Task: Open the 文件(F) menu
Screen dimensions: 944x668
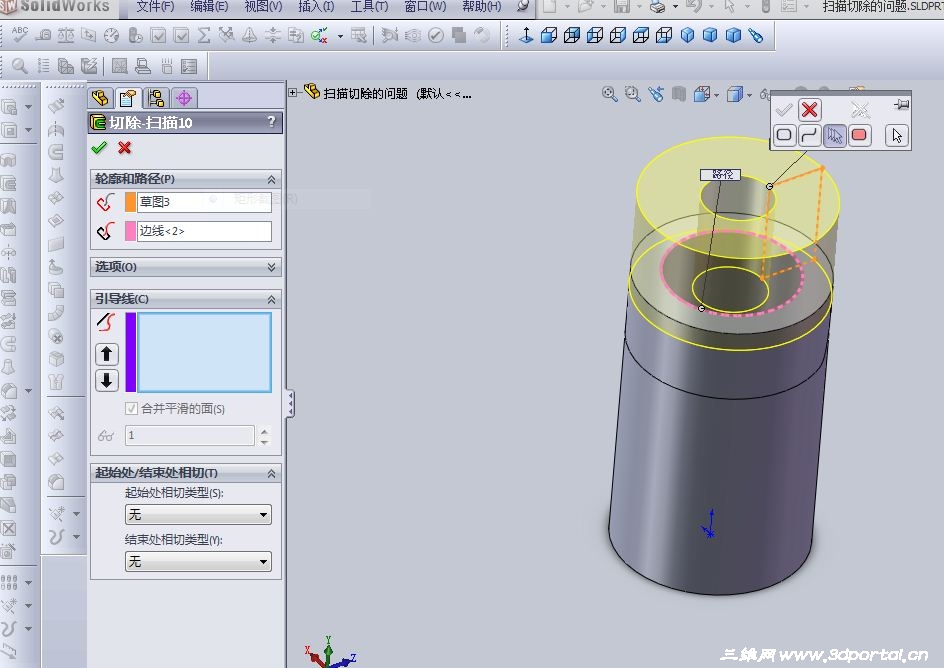Action: (x=155, y=7)
